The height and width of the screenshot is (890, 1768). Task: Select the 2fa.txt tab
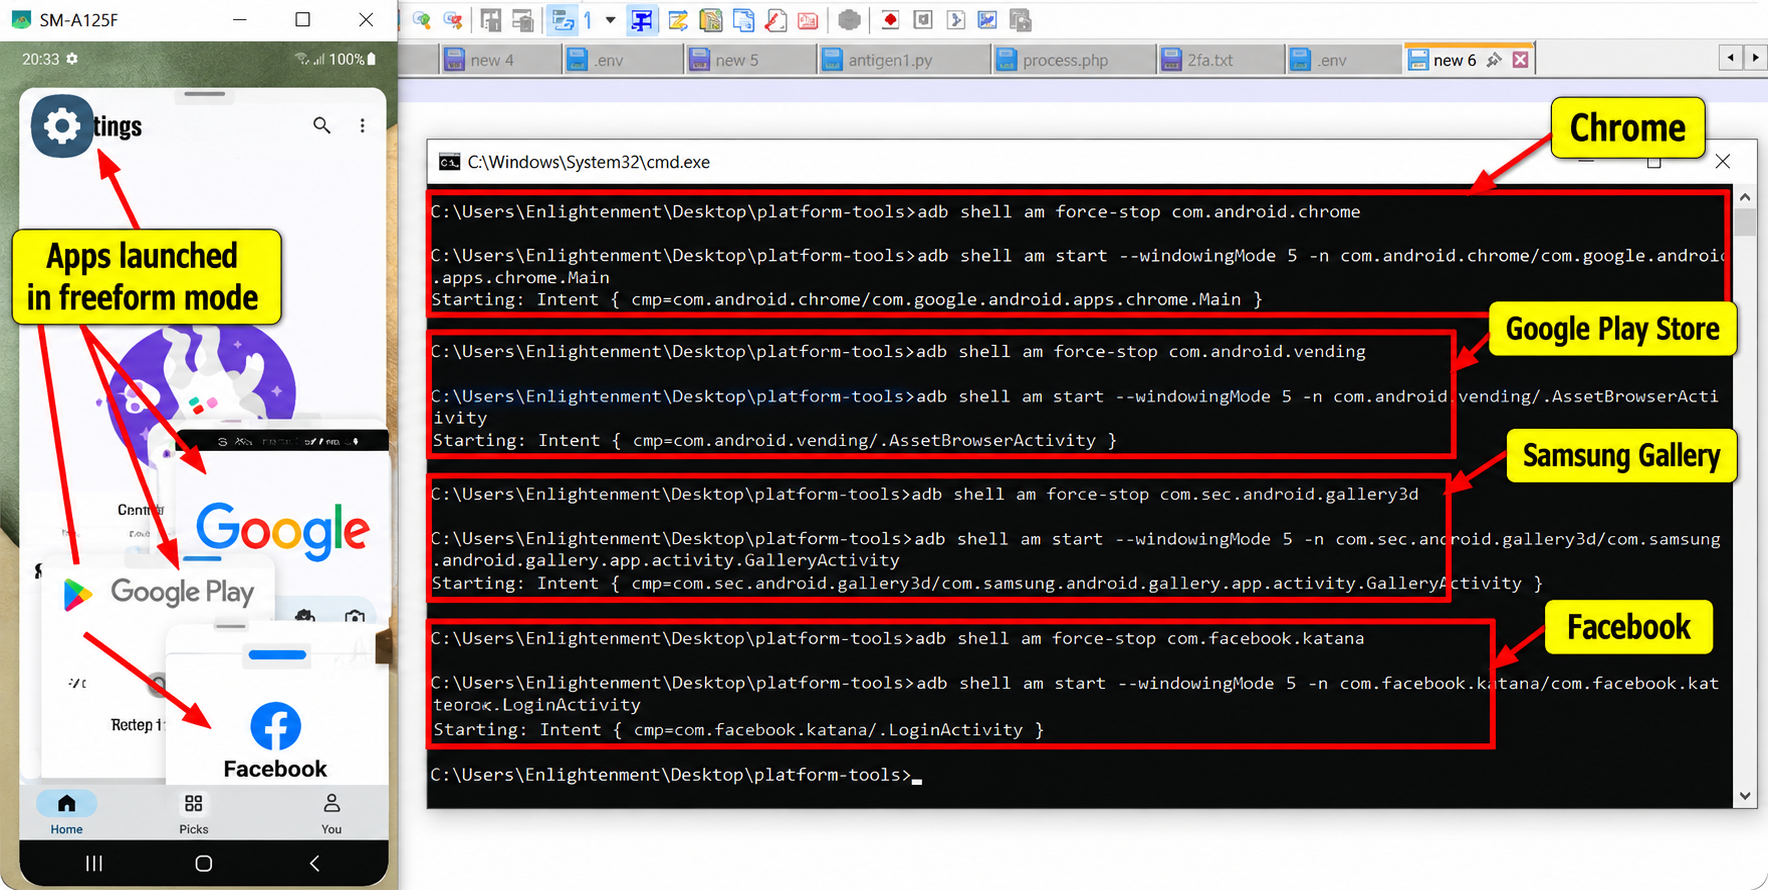pyautogui.click(x=1219, y=60)
